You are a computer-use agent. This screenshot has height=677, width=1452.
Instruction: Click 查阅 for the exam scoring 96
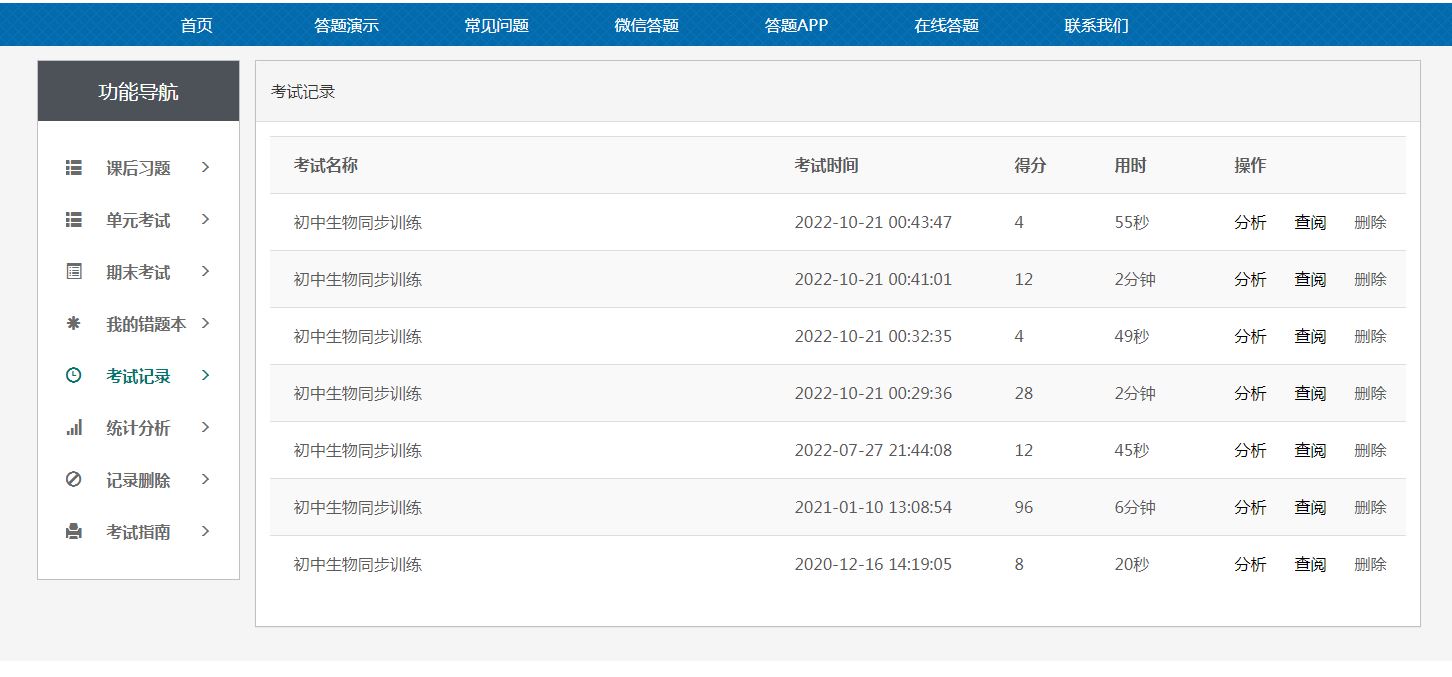[x=1310, y=508]
